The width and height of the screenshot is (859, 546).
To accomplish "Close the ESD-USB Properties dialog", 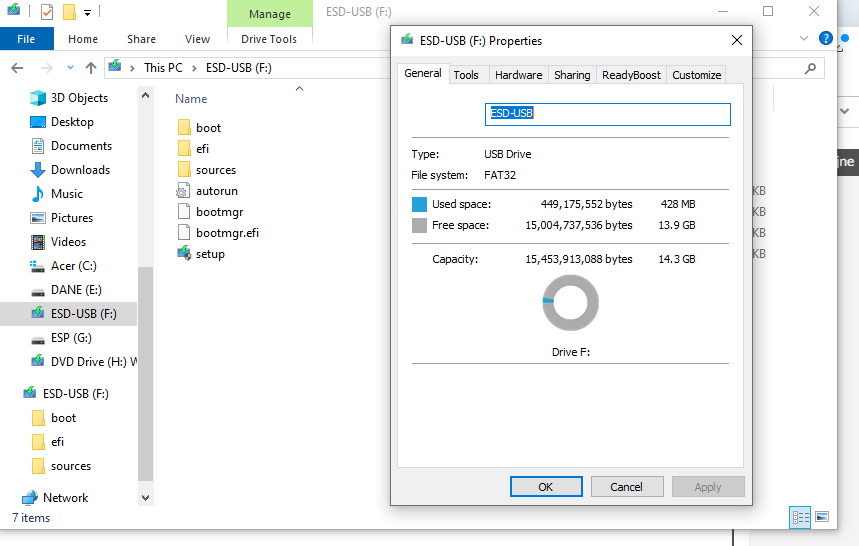I will pyautogui.click(x=737, y=41).
